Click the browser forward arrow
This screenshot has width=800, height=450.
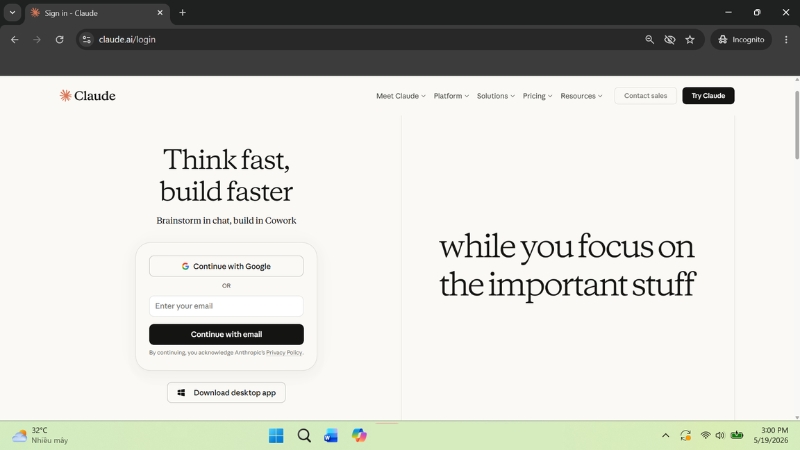click(x=37, y=39)
